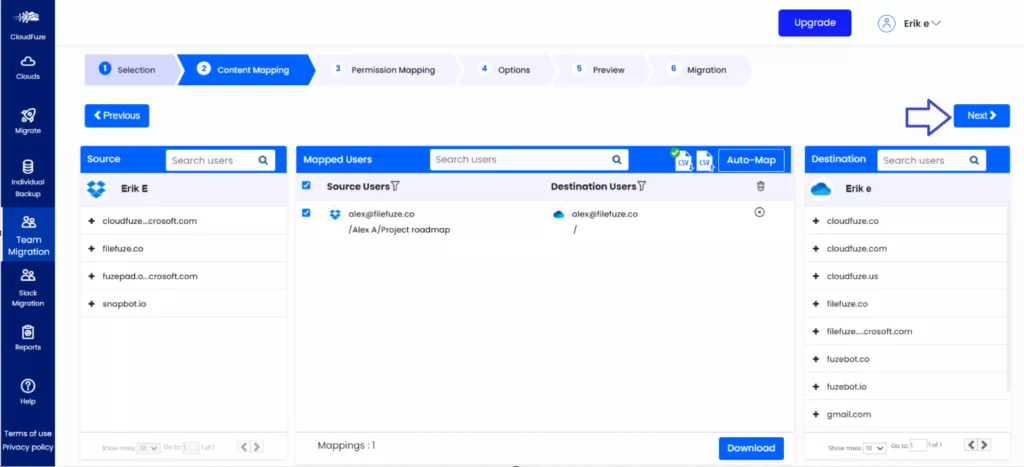The height and width of the screenshot is (467, 1024).
Task: Go to next Source page arrow
Action: pyautogui.click(x=257, y=447)
